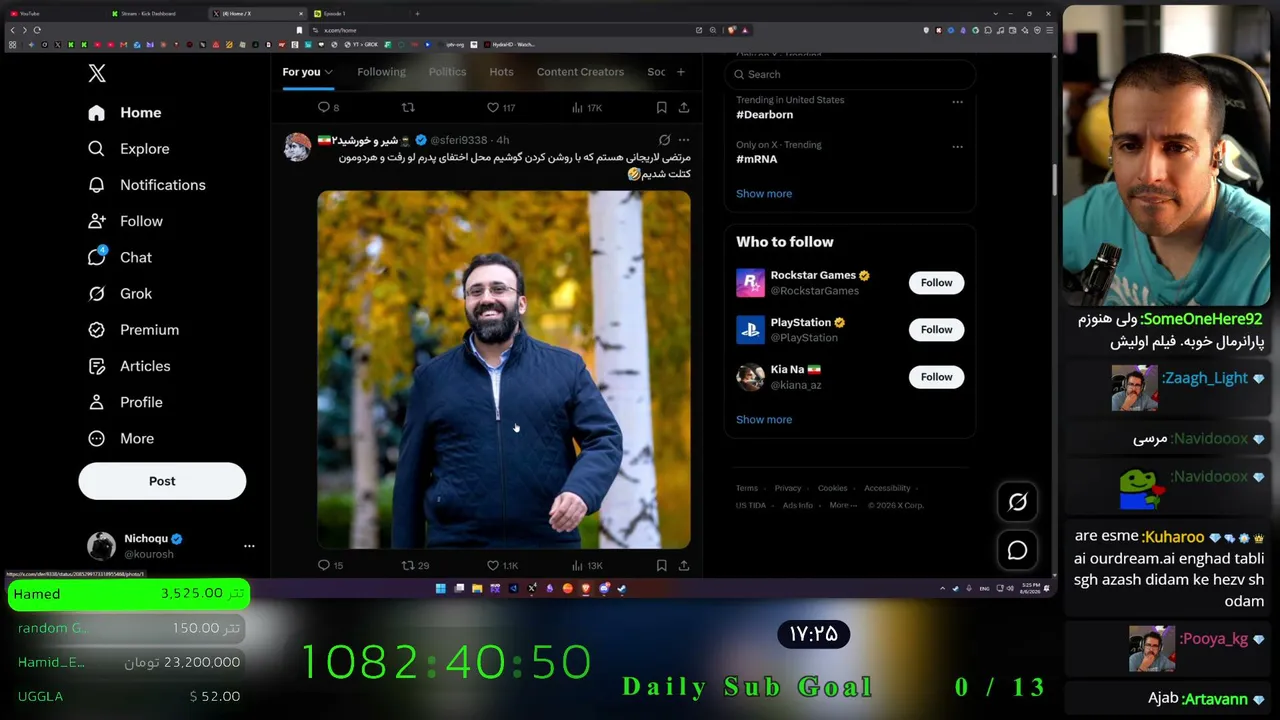Open the @sferi9338 handle link
The width and height of the screenshot is (1280, 720).
coord(459,140)
